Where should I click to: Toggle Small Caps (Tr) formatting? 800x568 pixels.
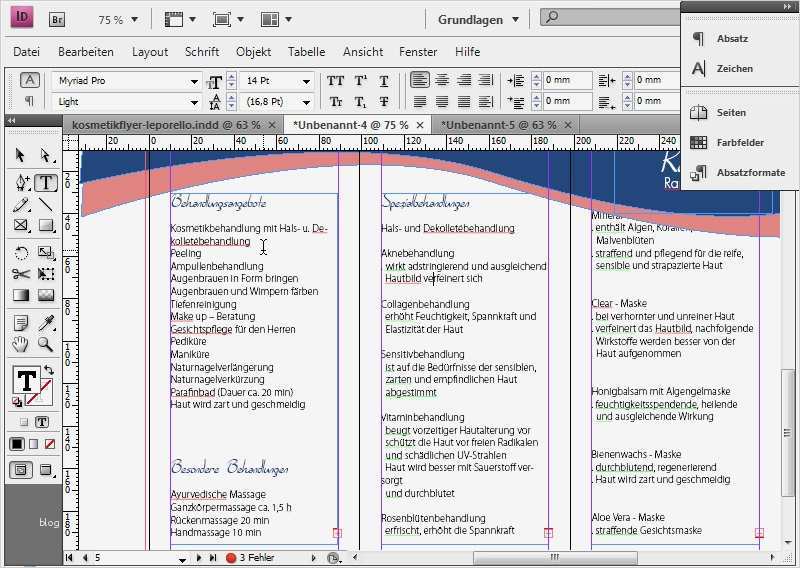[x=335, y=102]
